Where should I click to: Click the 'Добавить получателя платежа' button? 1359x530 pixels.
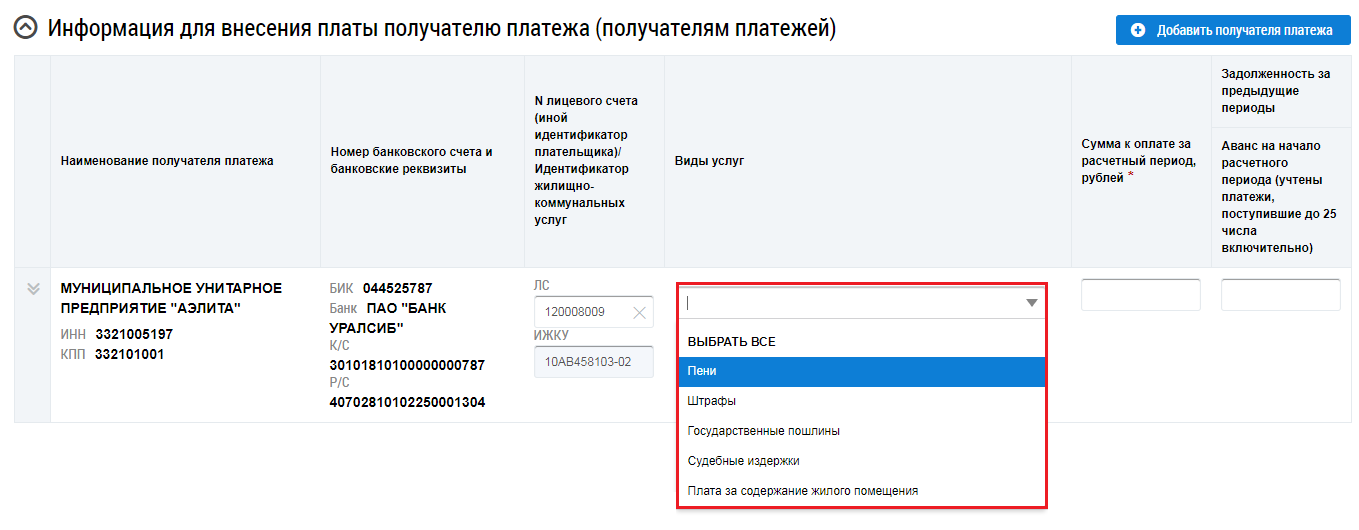[x=1233, y=30]
